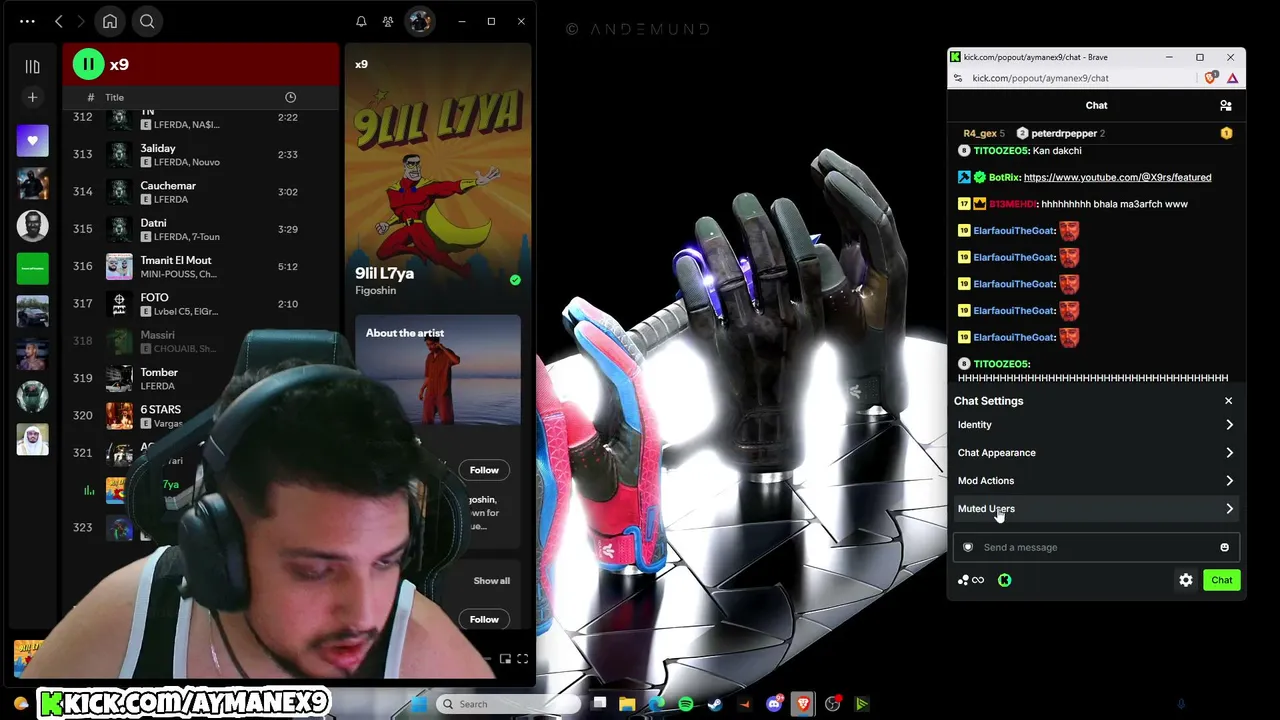Follow the artist in About the artist card
The image size is (1280, 720).
pos(484,470)
